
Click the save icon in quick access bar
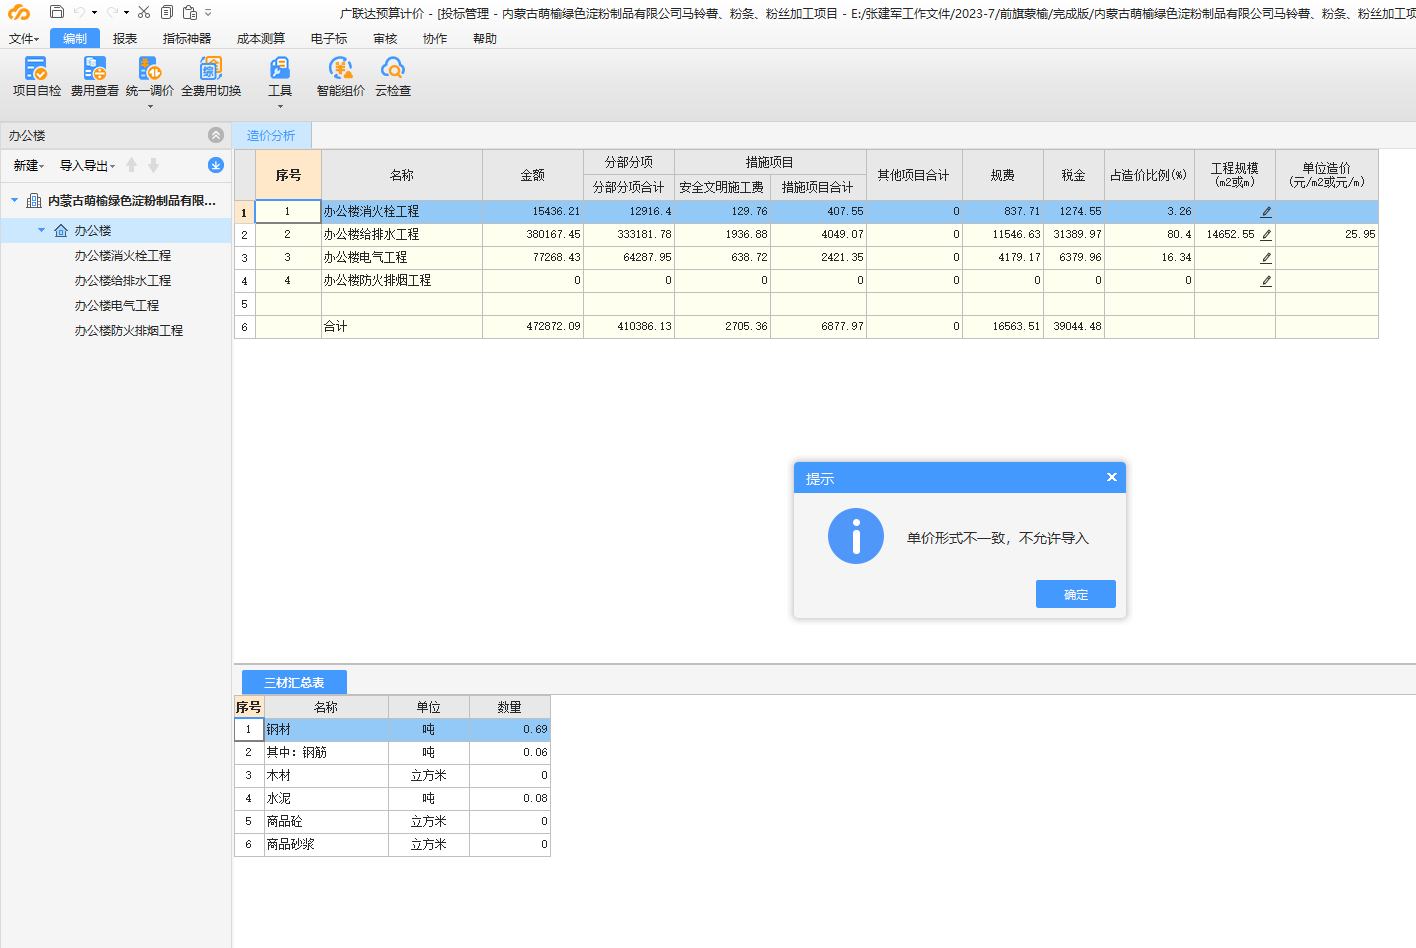57,12
